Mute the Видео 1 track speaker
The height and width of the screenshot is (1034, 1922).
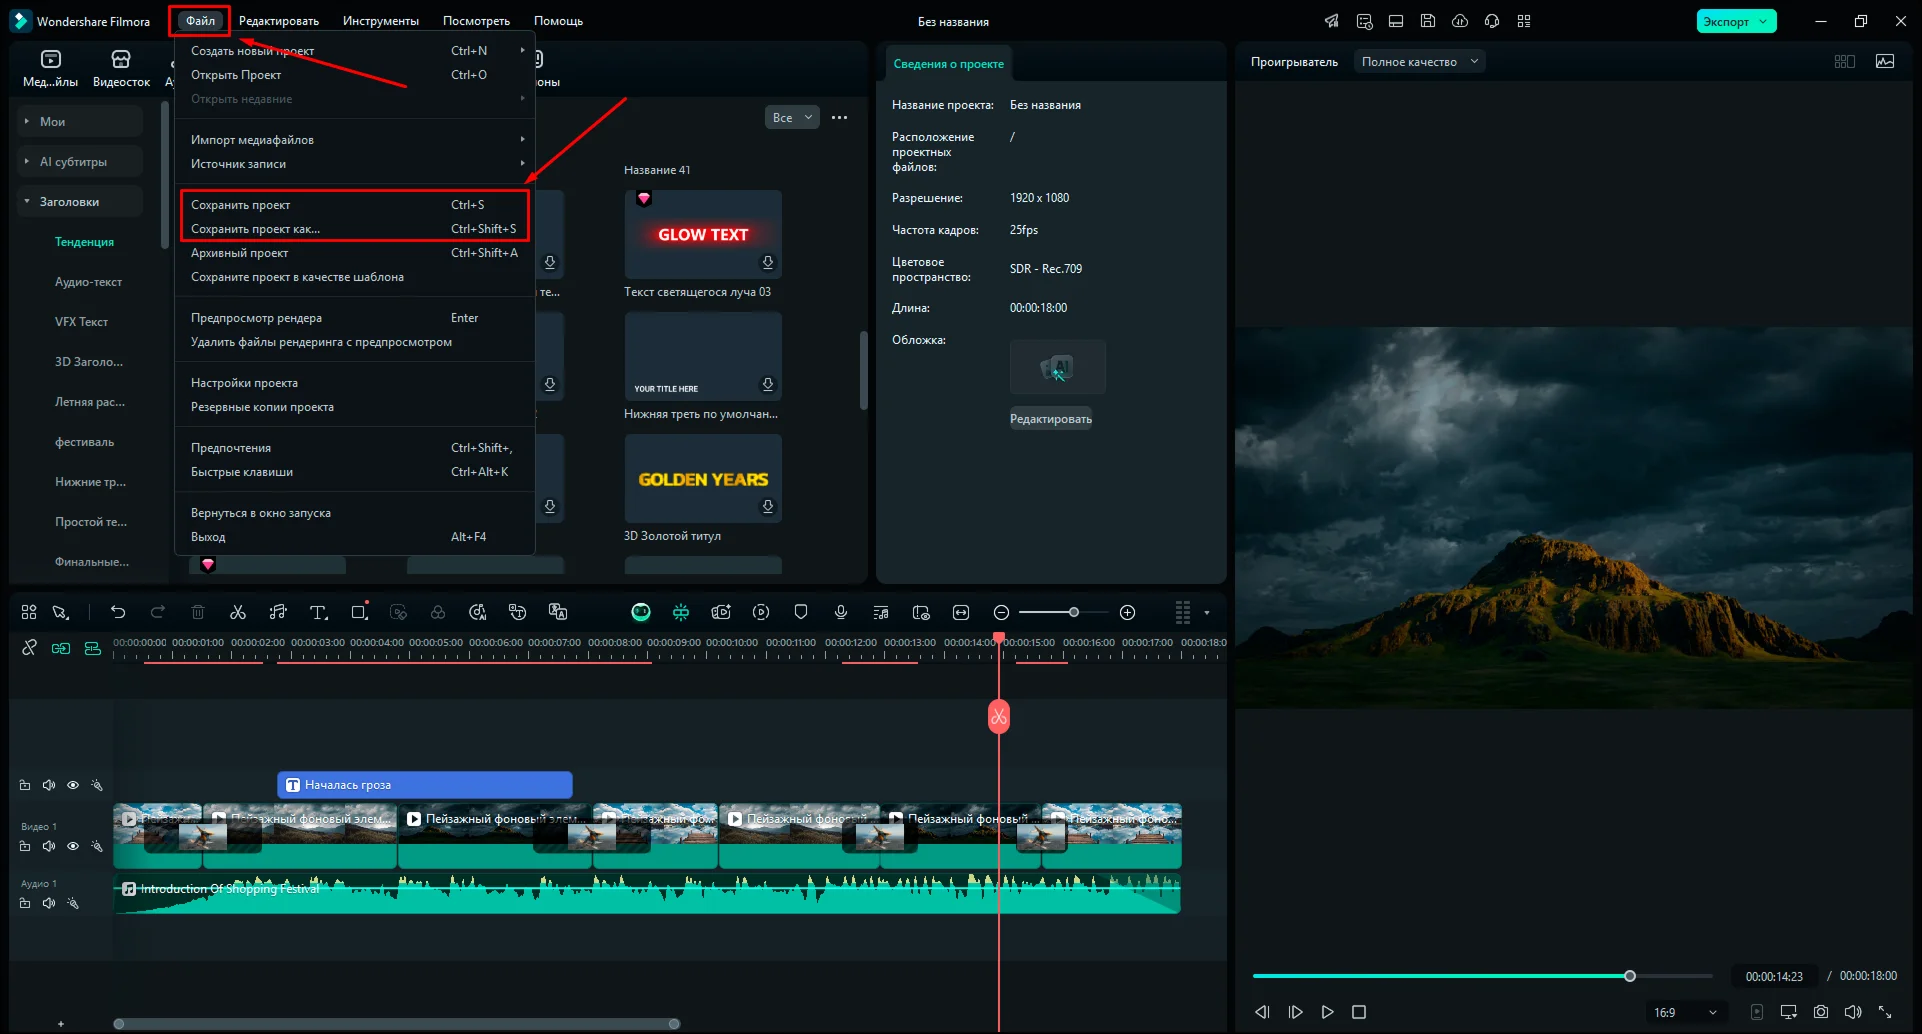coord(49,846)
